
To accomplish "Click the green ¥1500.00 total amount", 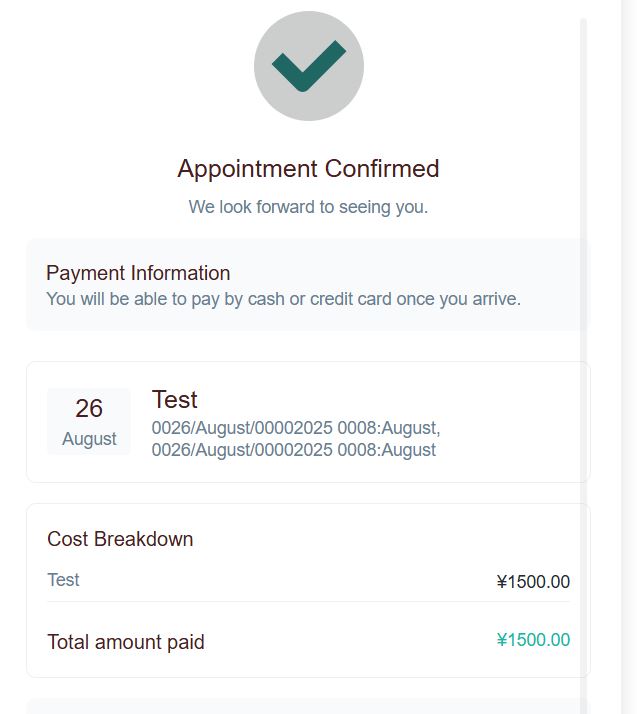I will pos(533,640).
